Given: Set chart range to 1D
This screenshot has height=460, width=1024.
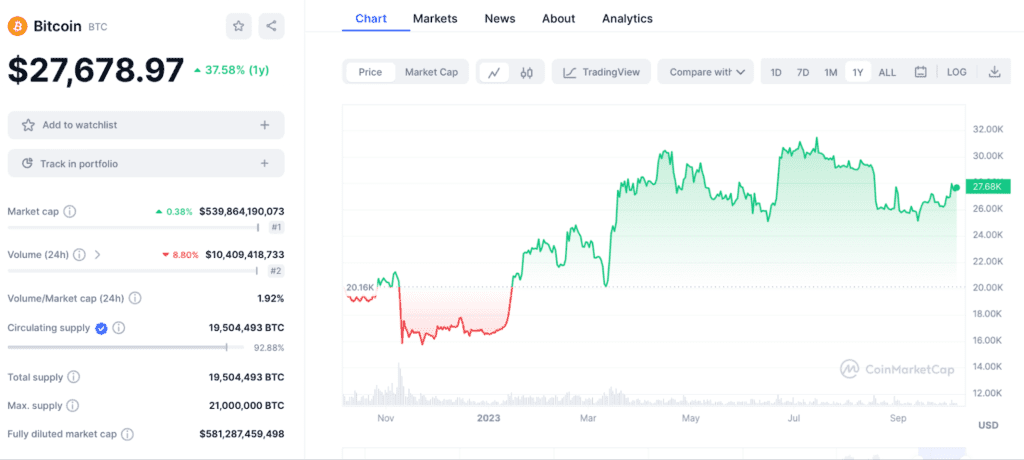Looking at the screenshot, I should click(776, 73).
